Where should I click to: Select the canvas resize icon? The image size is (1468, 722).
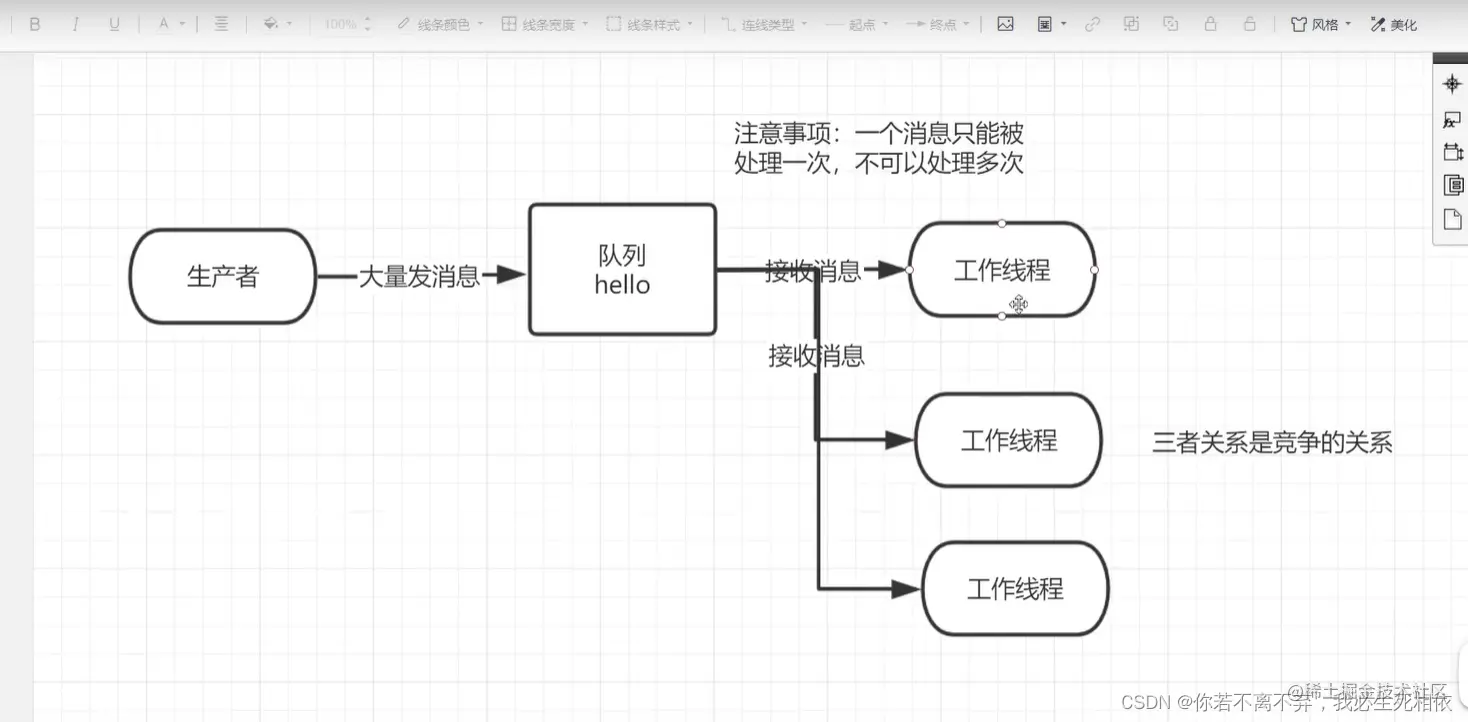pyautogui.click(x=1451, y=151)
